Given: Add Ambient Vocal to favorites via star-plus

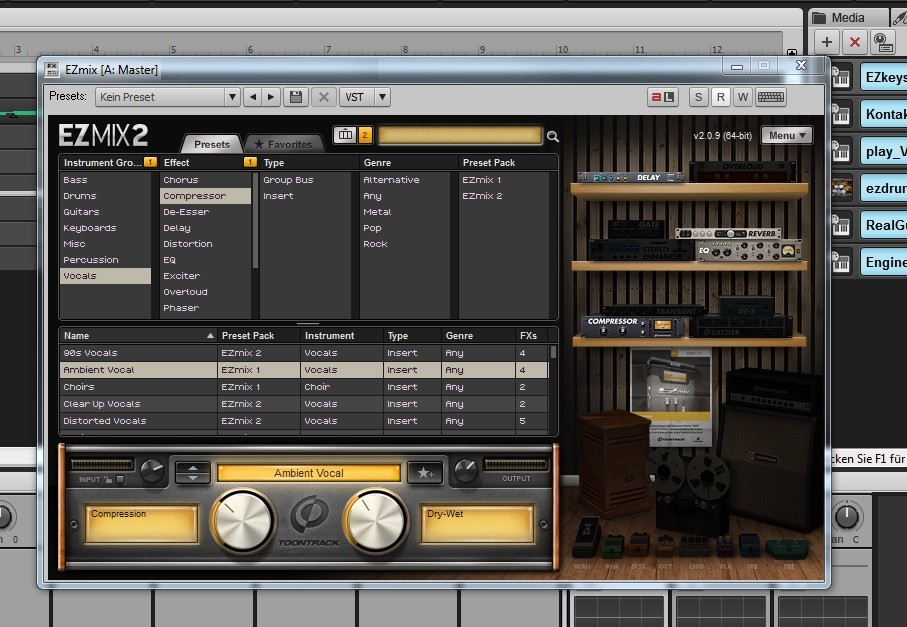Looking at the screenshot, I should [x=425, y=473].
